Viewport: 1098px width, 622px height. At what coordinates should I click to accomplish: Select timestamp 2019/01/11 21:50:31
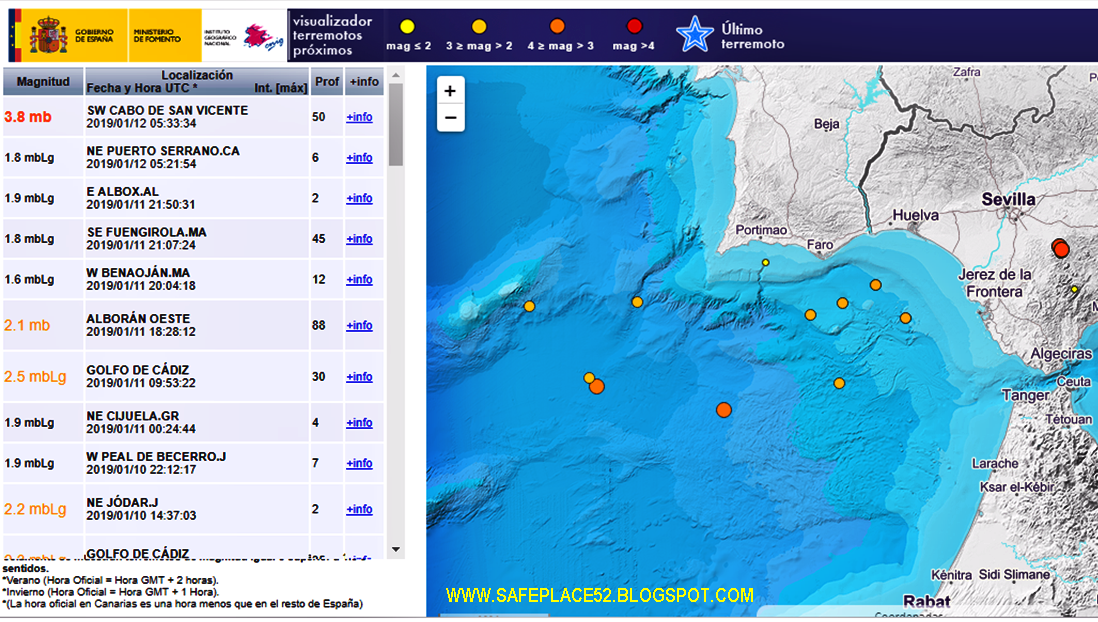(141, 205)
